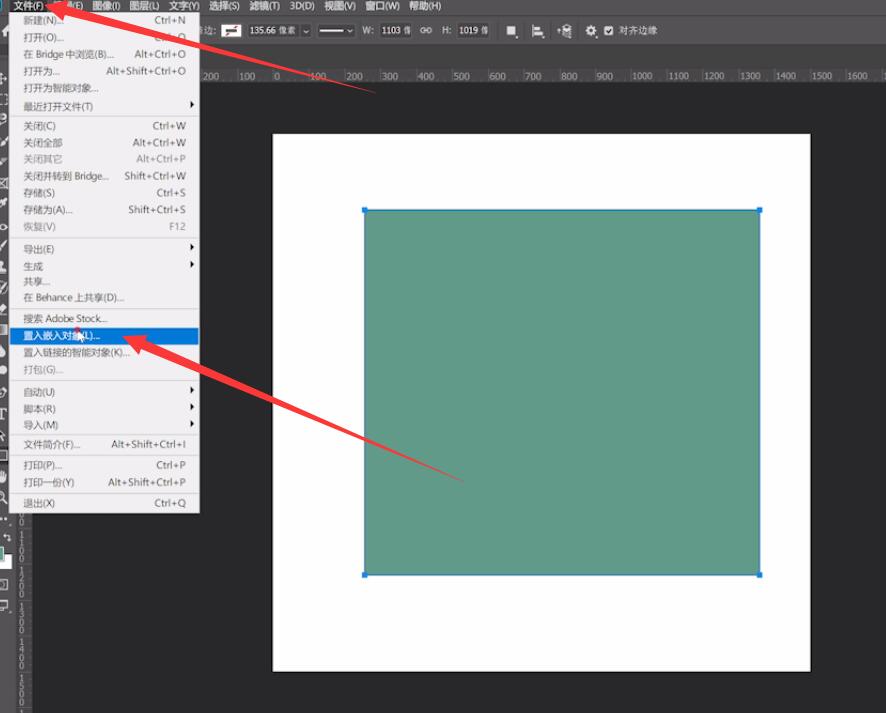Choose 在 Bridge 中浏览(B)... item
Image resolution: width=886 pixels, height=713 pixels.
tap(105, 54)
